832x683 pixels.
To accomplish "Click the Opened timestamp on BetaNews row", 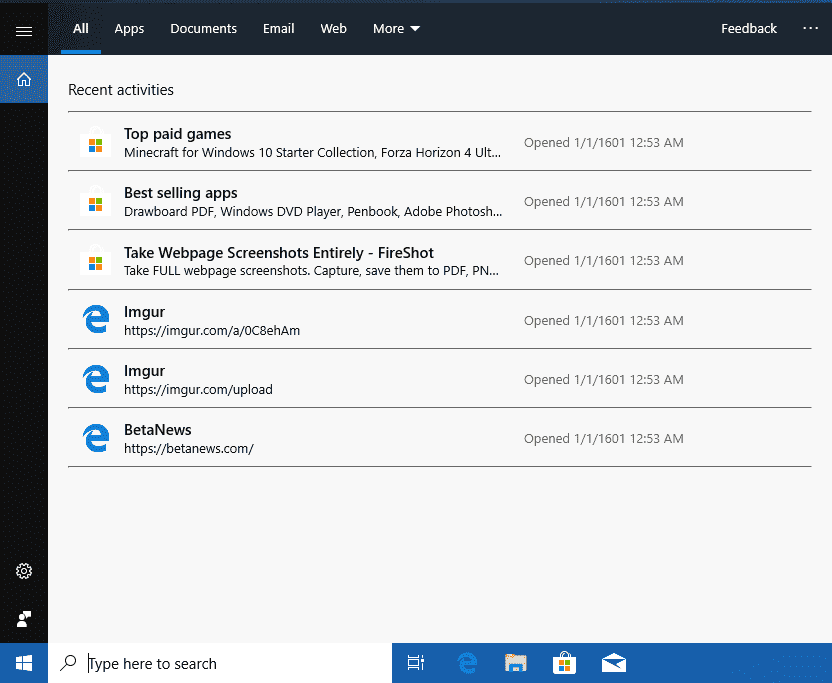I will pyautogui.click(x=604, y=438).
